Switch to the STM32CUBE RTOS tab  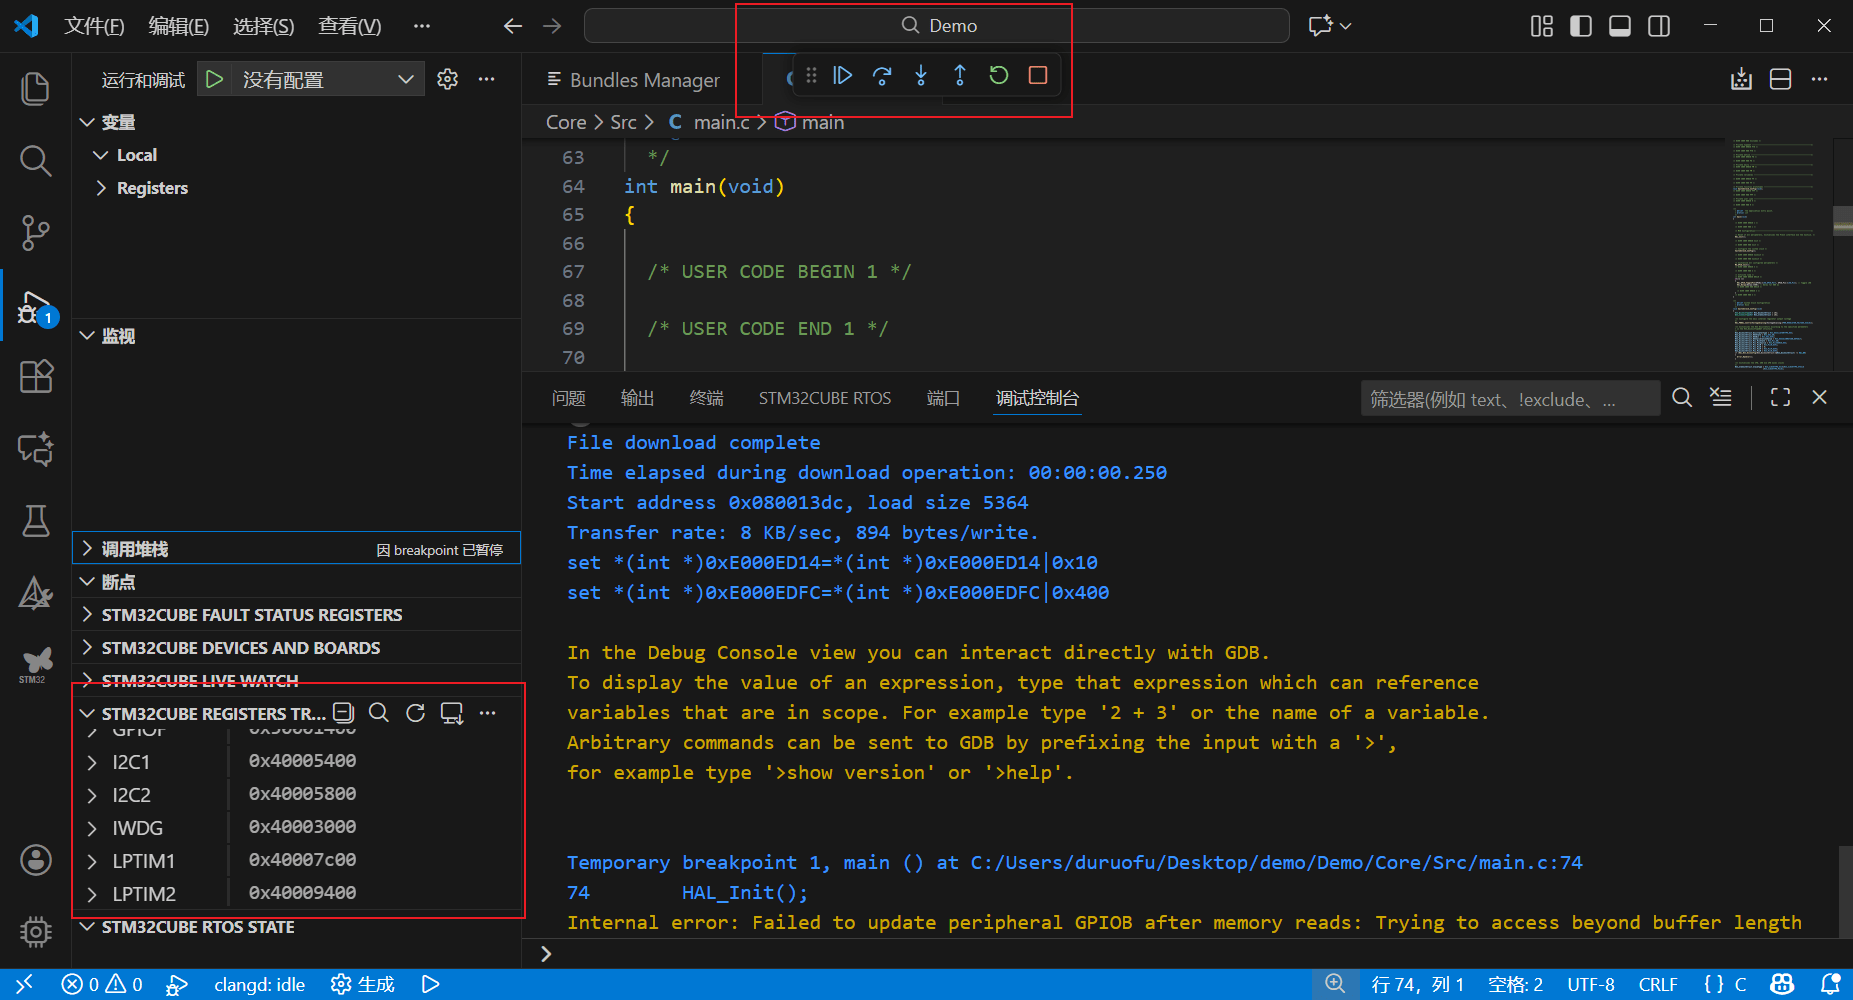[824, 398]
